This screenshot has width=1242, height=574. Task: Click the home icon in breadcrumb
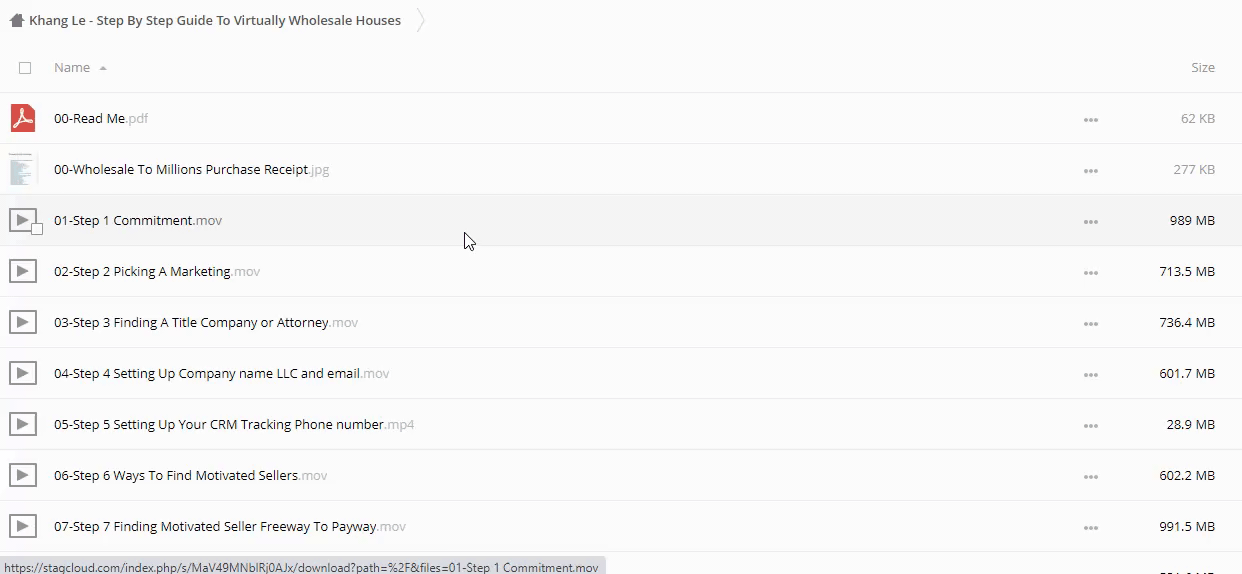[16, 20]
